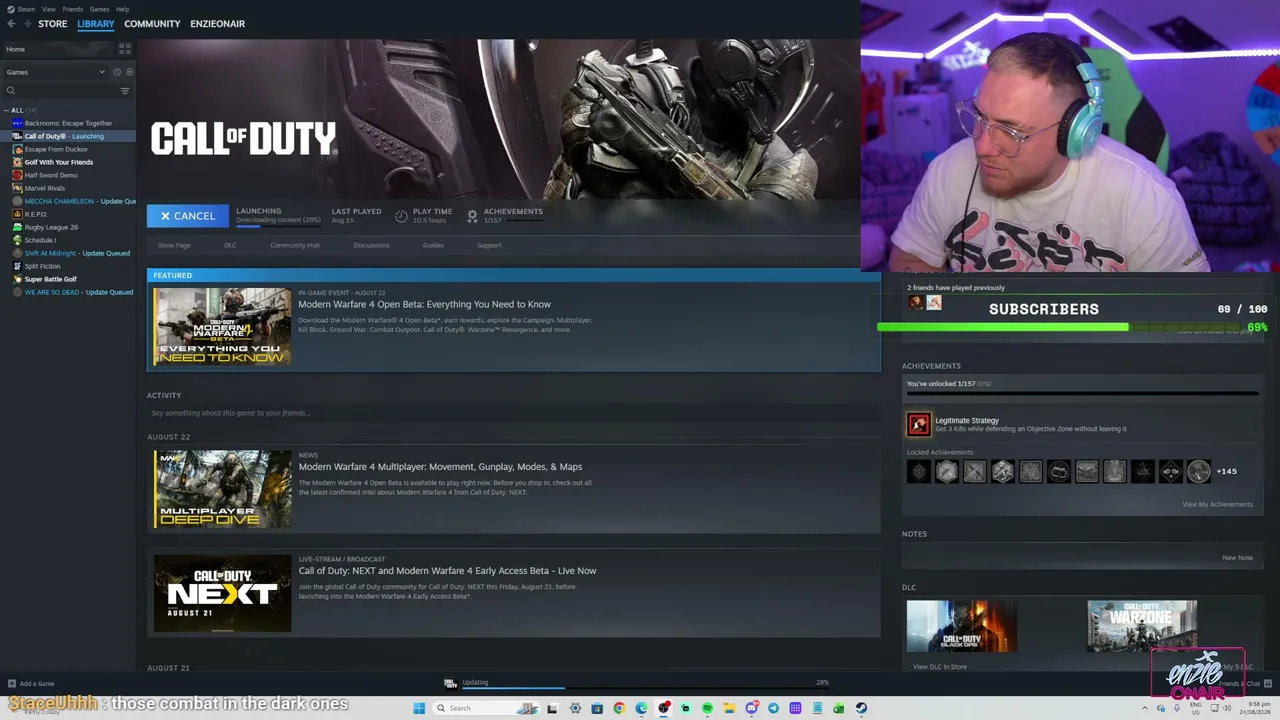
Task: Open the Help menu
Action: pos(122,9)
